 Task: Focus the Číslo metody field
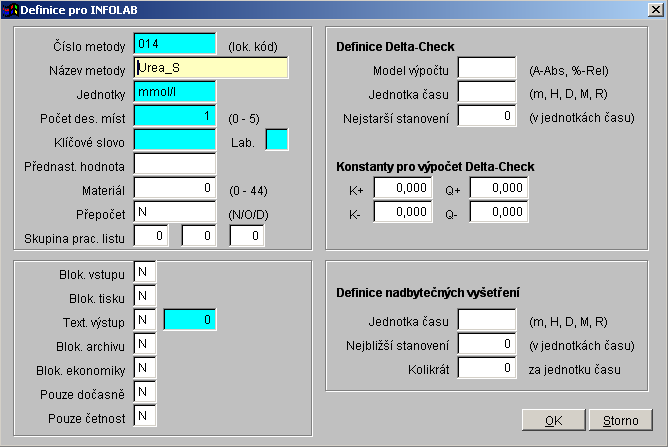point(175,44)
